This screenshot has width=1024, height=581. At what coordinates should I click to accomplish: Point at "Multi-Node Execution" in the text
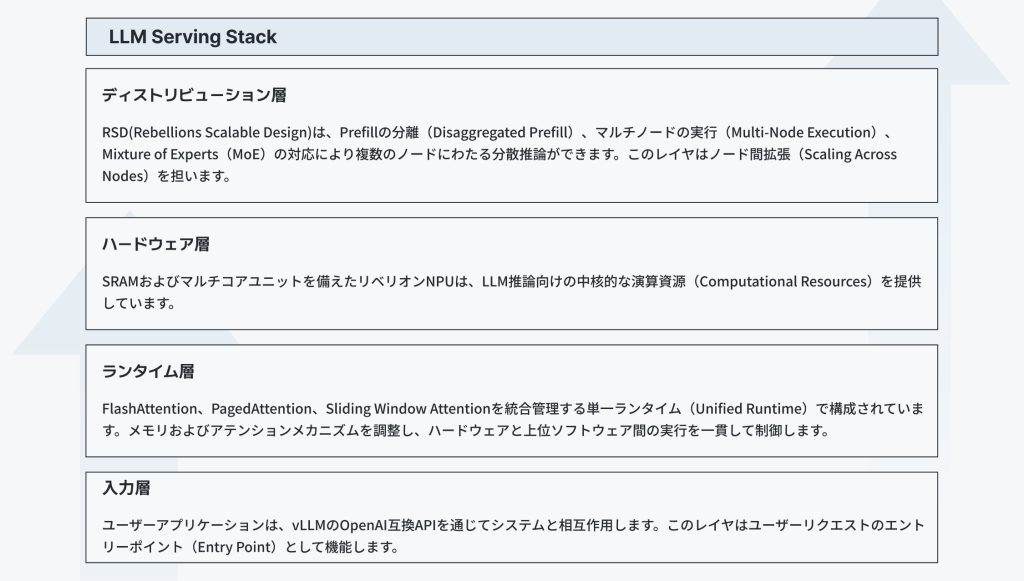(802, 132)
